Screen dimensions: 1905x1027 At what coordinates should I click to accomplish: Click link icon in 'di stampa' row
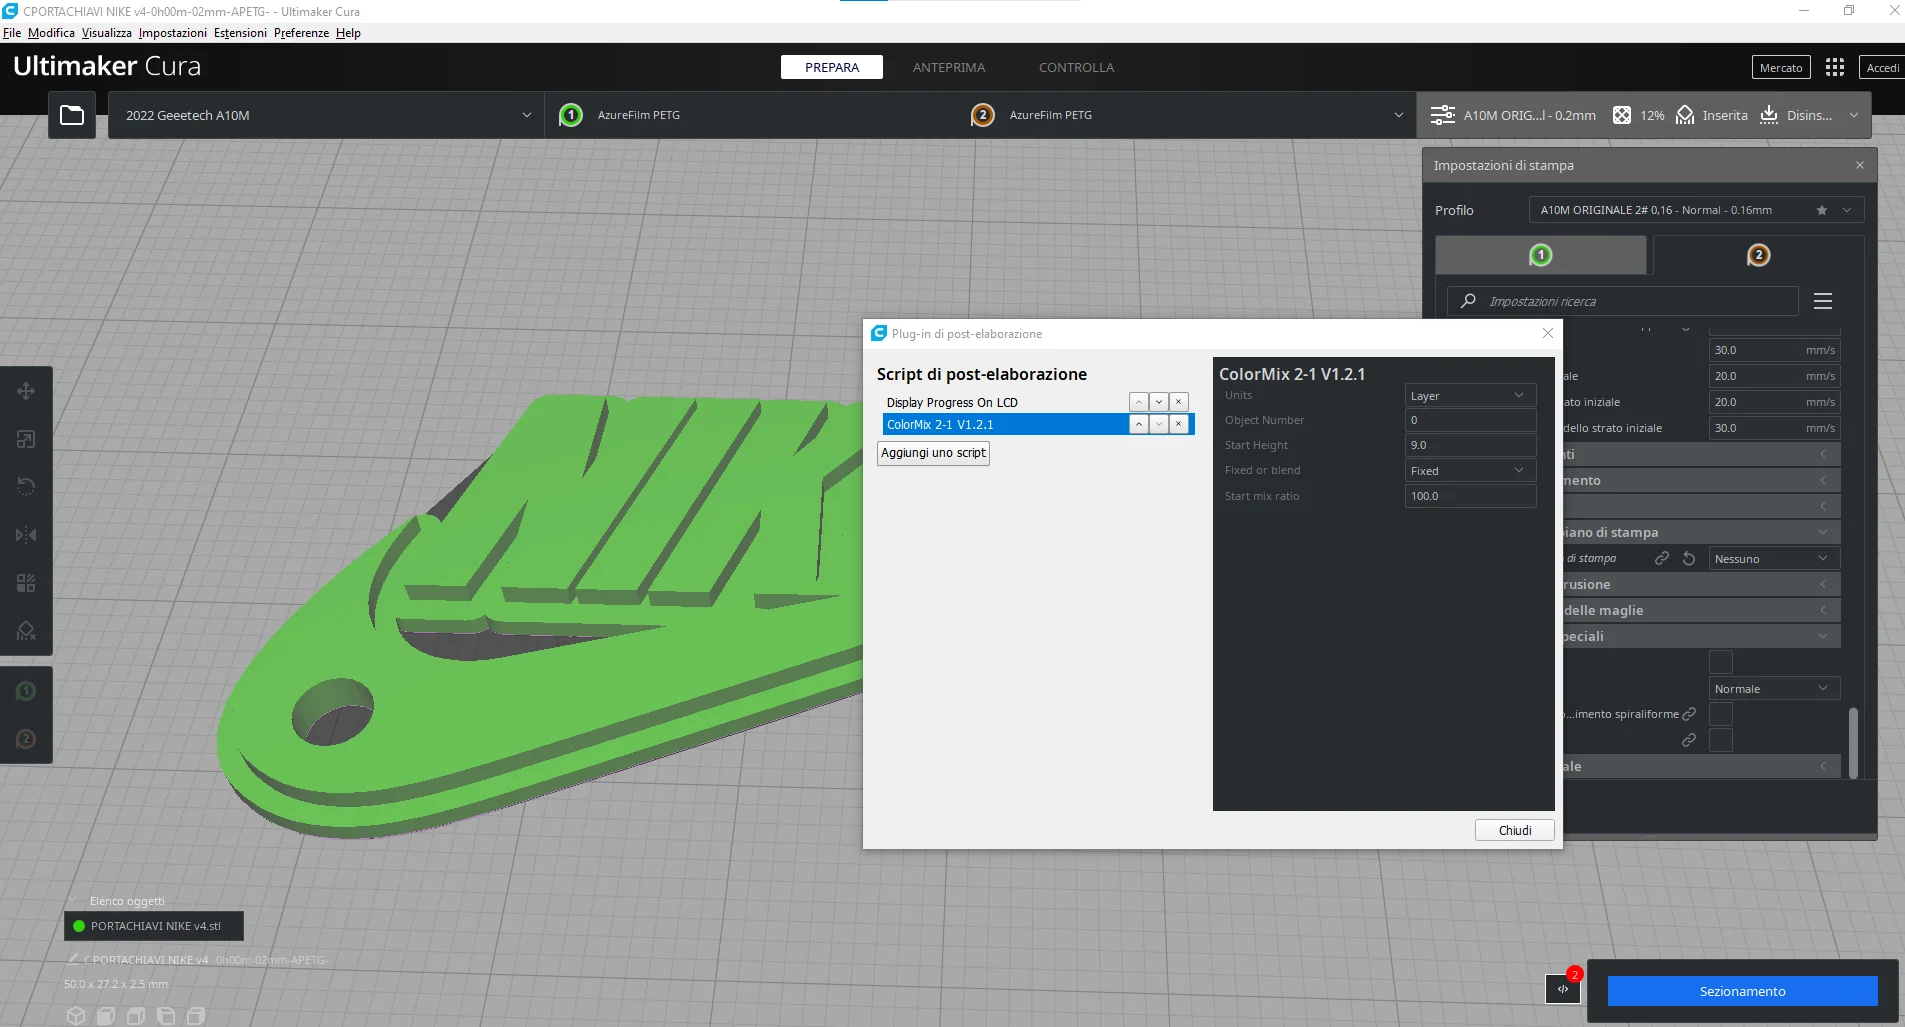click(x=1662, y=558)
